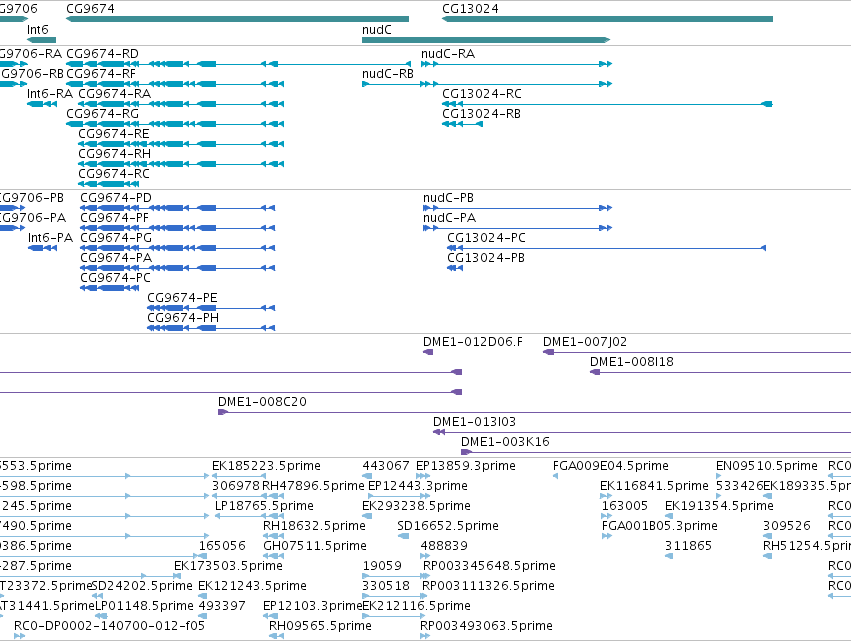The image size is (851, 641).
Task: Click EST label SD16652.5prime
Action: click(448, 526)
